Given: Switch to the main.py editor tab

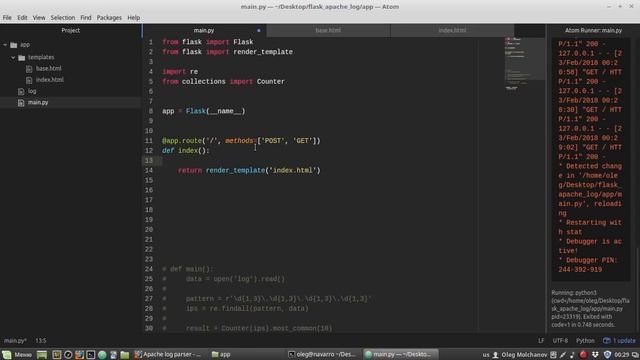Looking at the screenshot, I should coord(204,30).
